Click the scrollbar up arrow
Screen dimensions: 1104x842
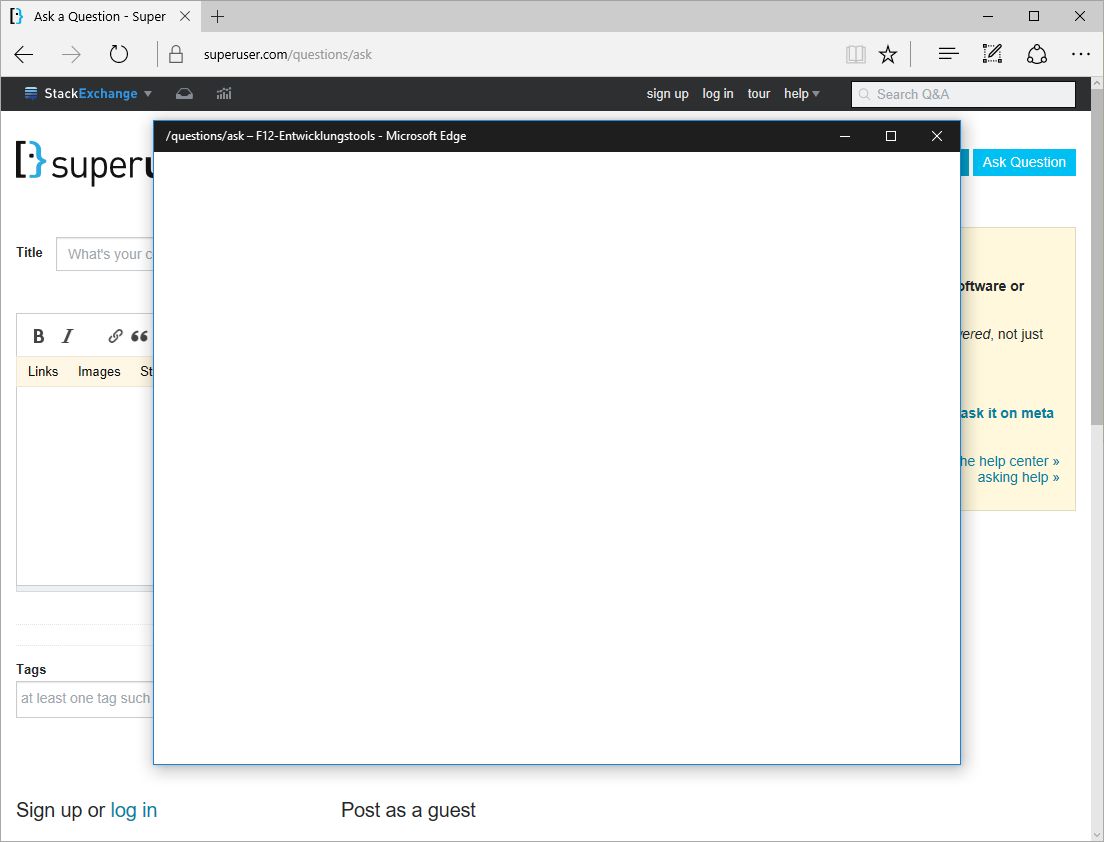tap(1097, 83)
